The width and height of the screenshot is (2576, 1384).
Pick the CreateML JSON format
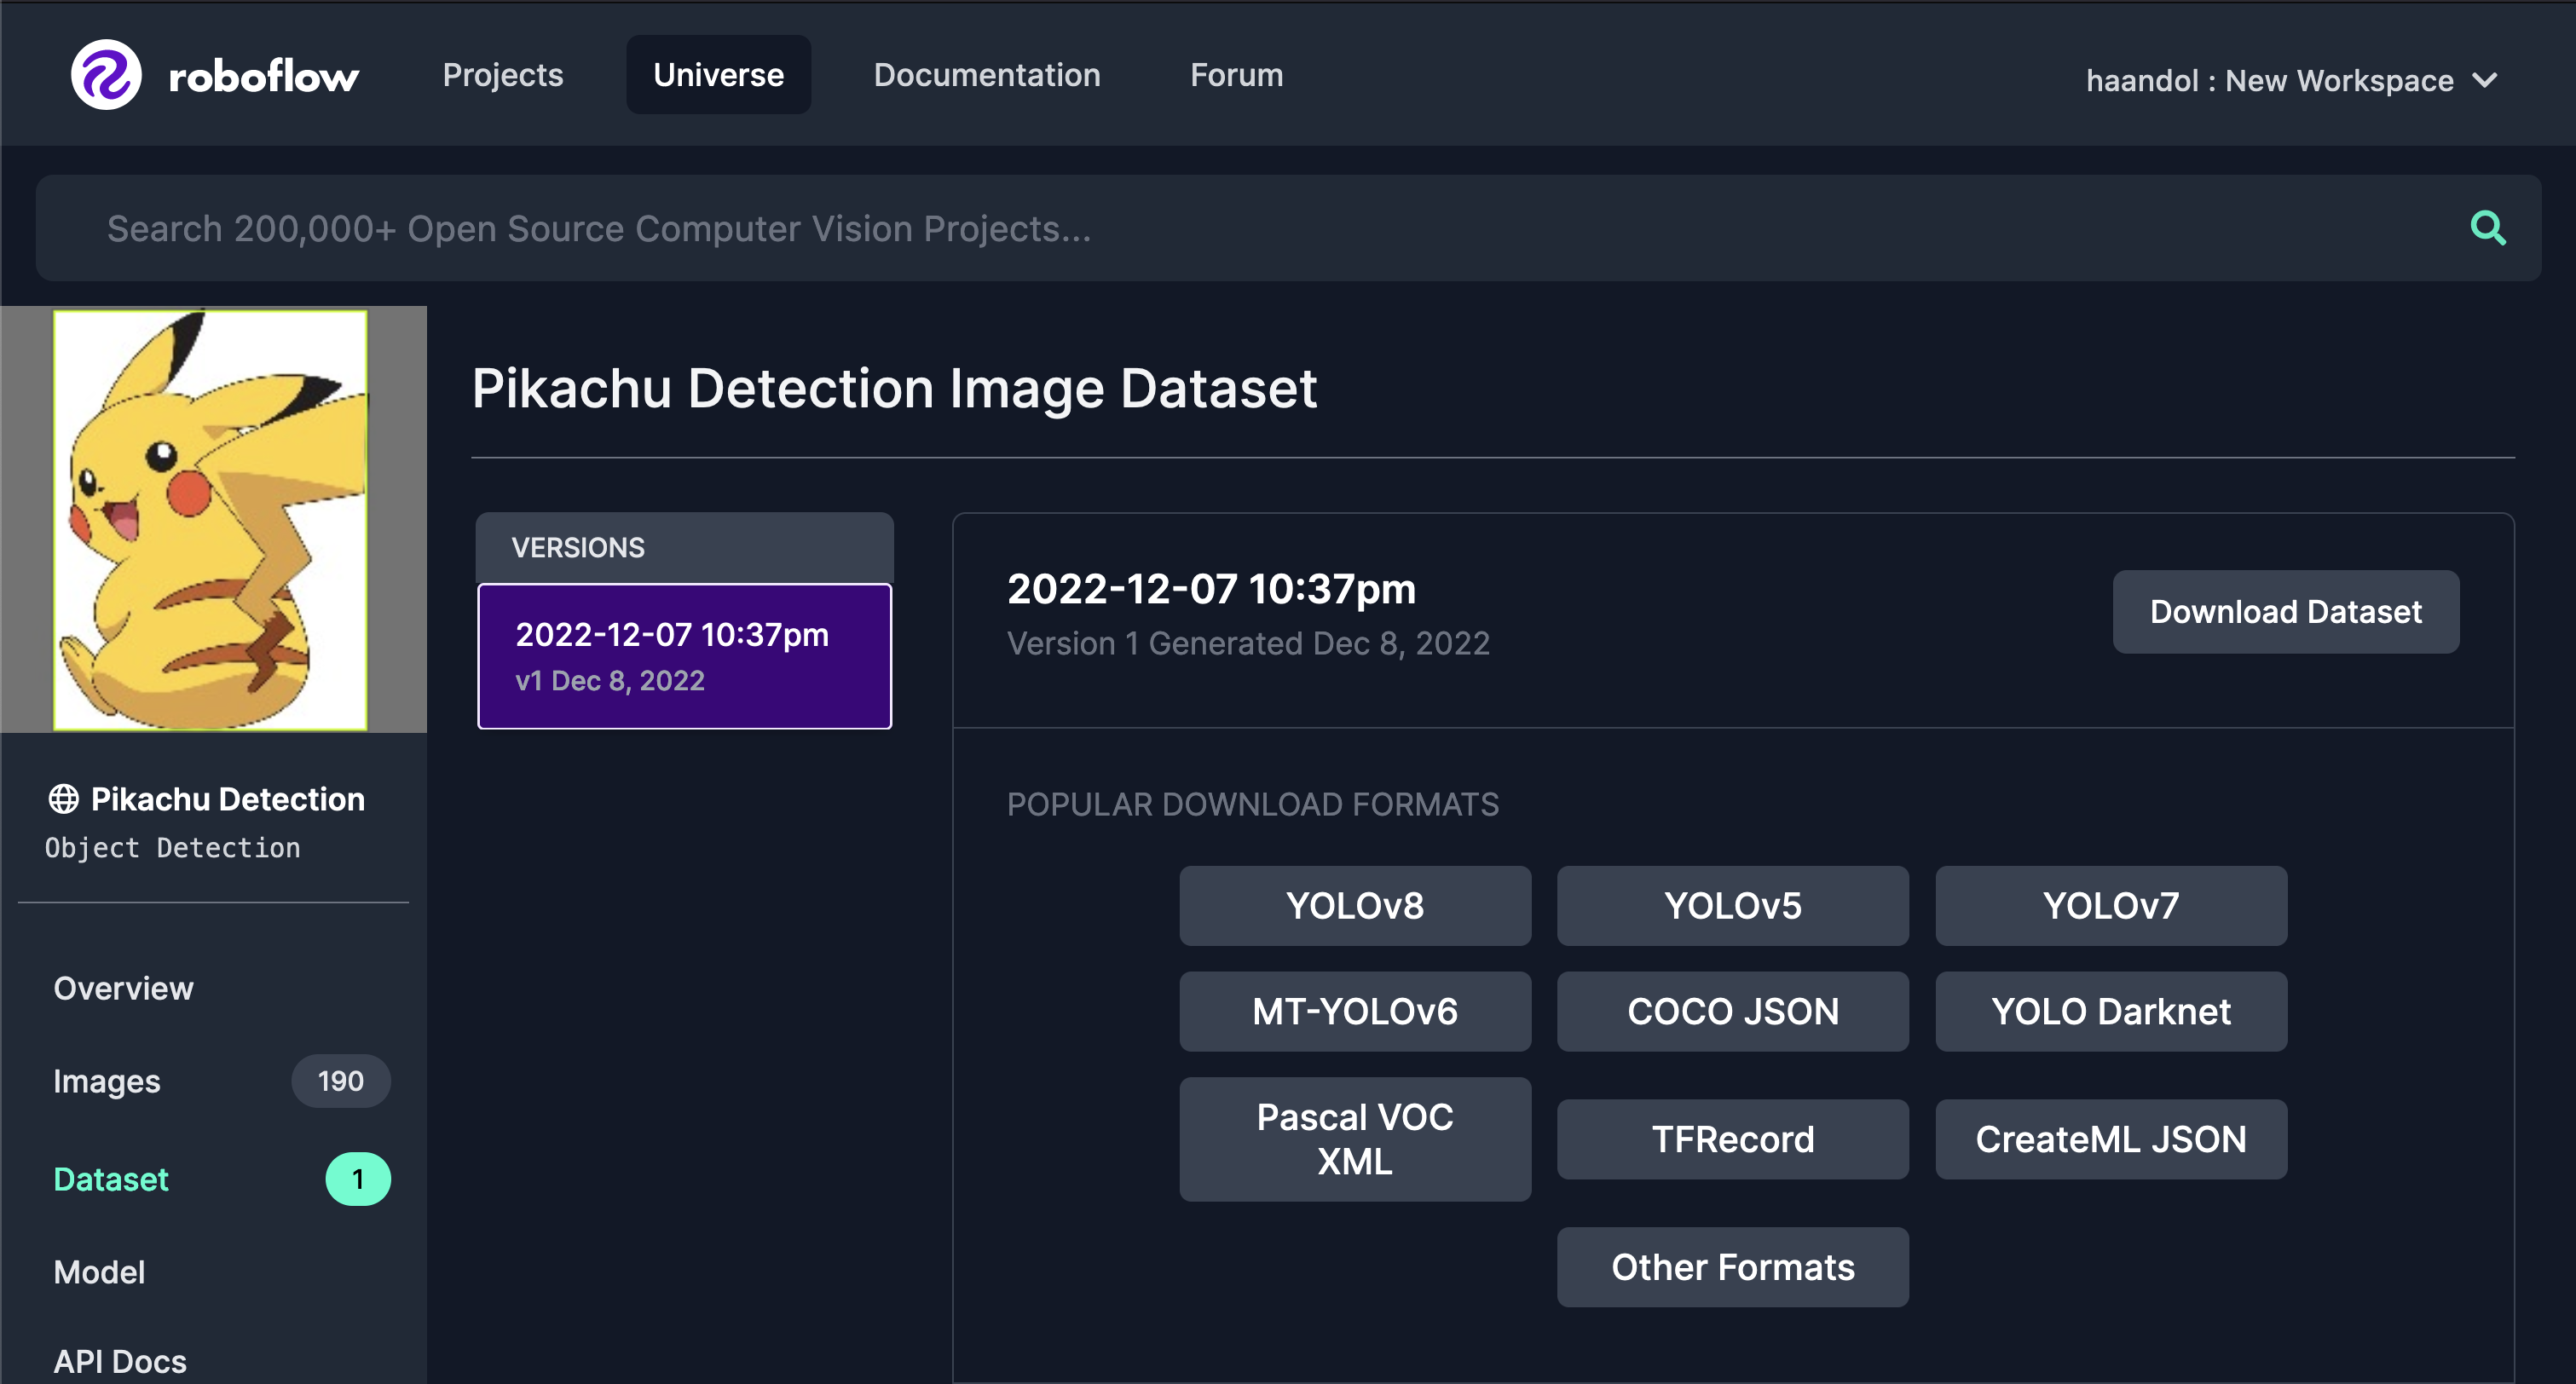(2110, 1139)
